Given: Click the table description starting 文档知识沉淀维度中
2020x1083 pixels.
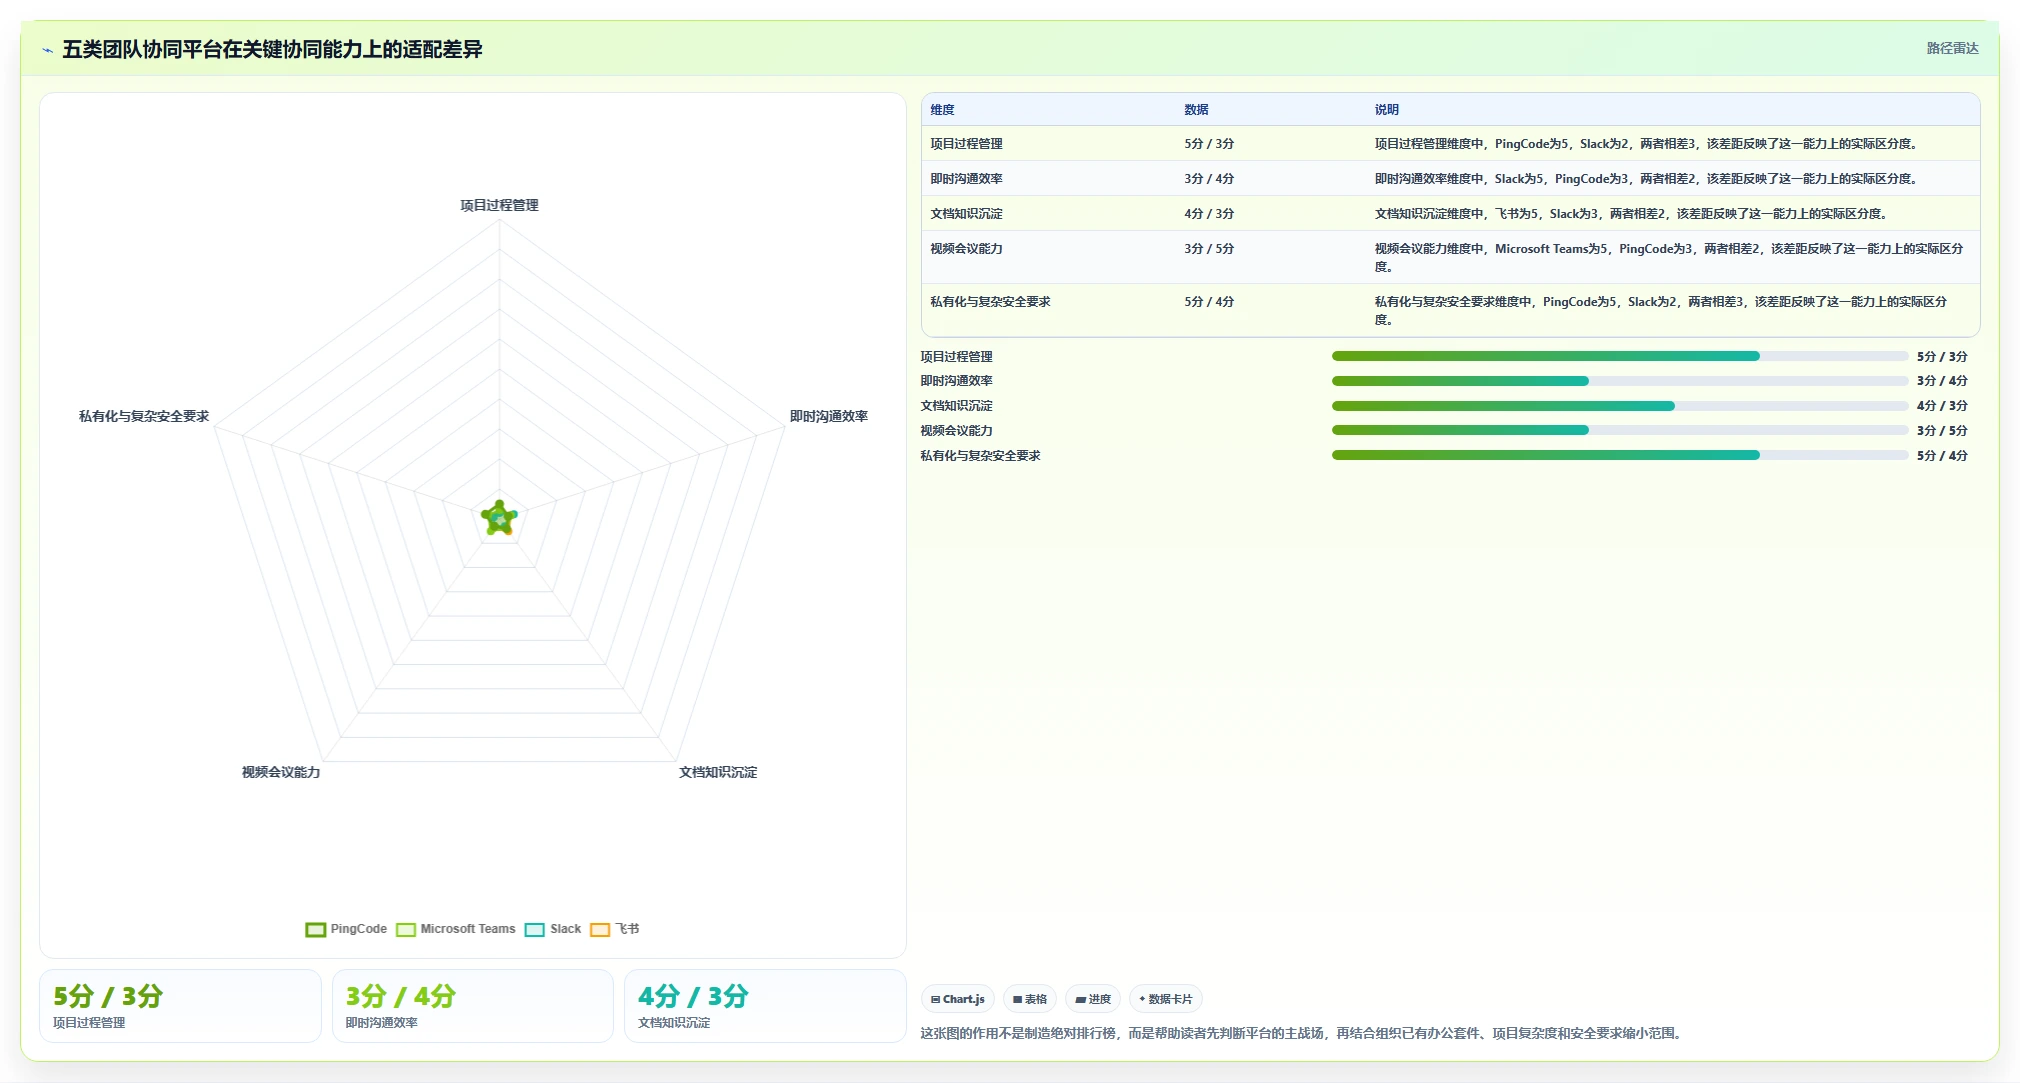Looking at the screenshot, I should (1632, 214).
